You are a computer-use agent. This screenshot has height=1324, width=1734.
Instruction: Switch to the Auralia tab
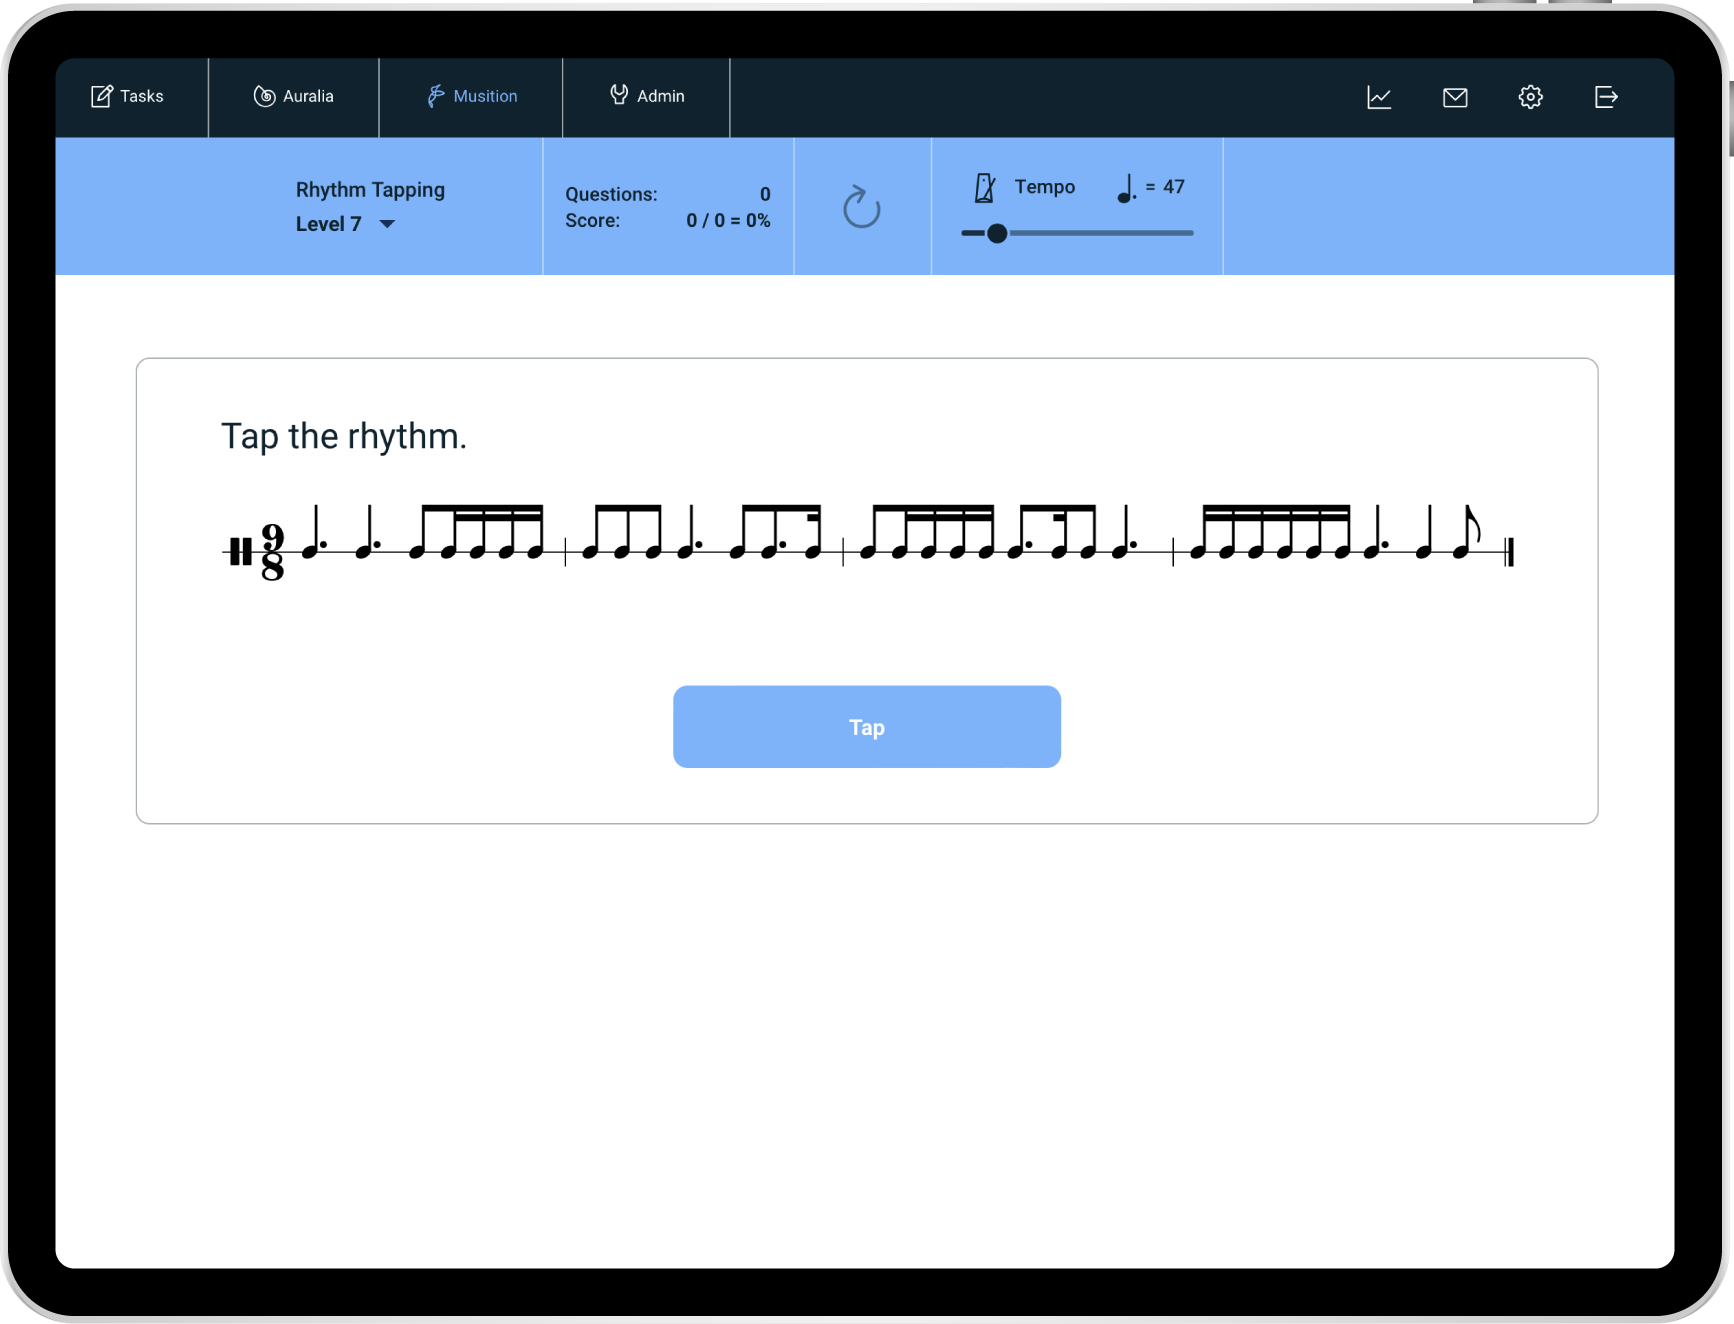tap(294, 97)
